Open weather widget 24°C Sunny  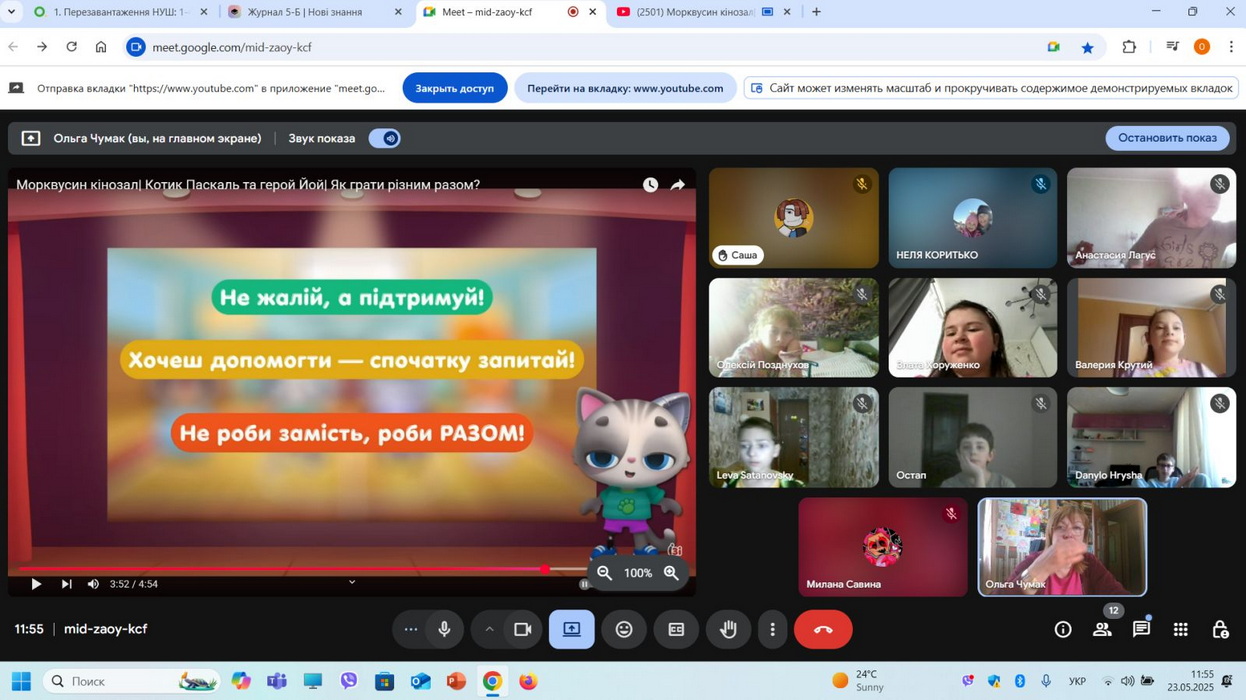(x=858, y=681)
